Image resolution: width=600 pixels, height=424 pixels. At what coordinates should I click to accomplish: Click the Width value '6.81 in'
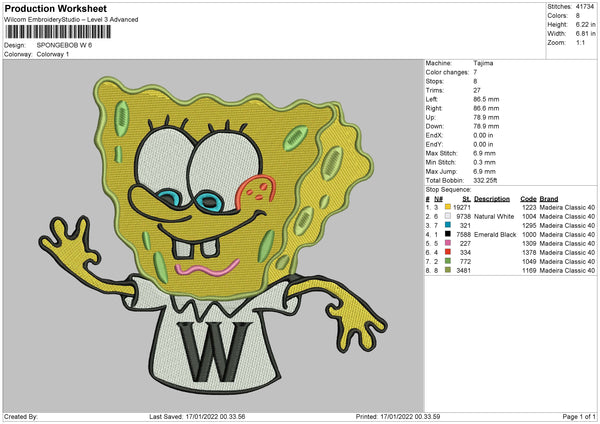click(x=585, y=34)
